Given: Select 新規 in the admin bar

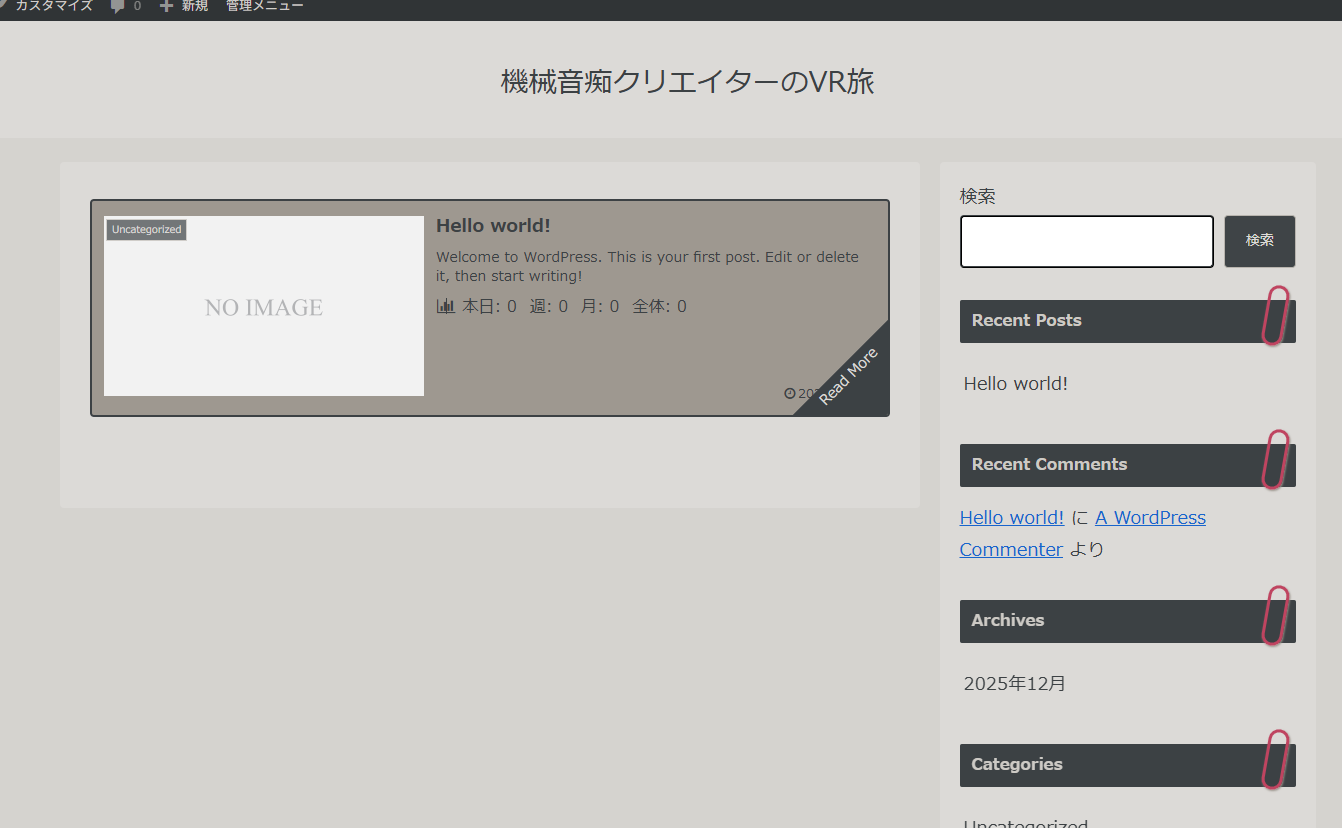Looking at the screenshot, I should pos(194,7).
